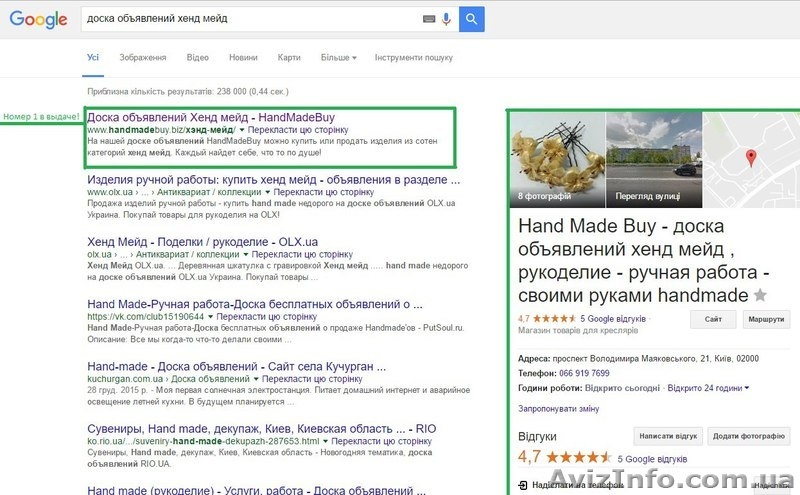This screenshot has height=495, width=800.
Task: Open 5 Google відгуків link near rating
Action: coord(613,319)
